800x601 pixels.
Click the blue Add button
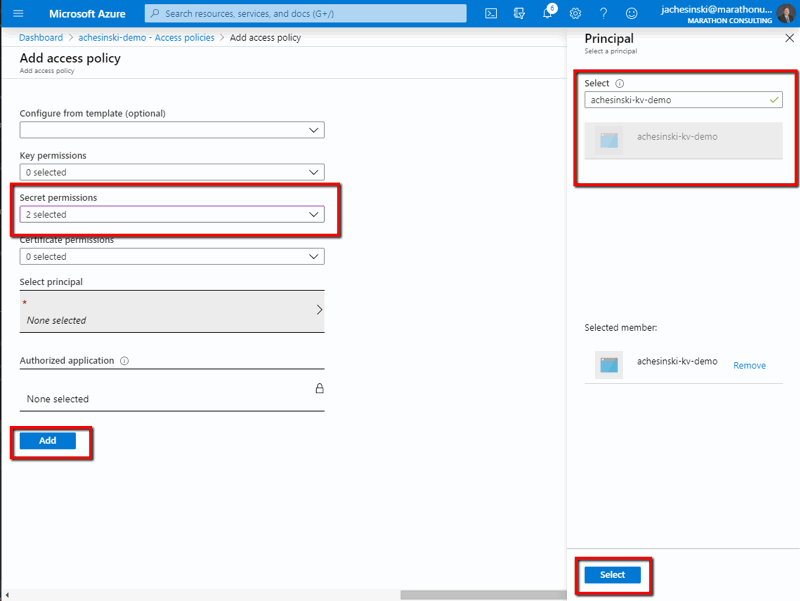click(x=48, y=441)
